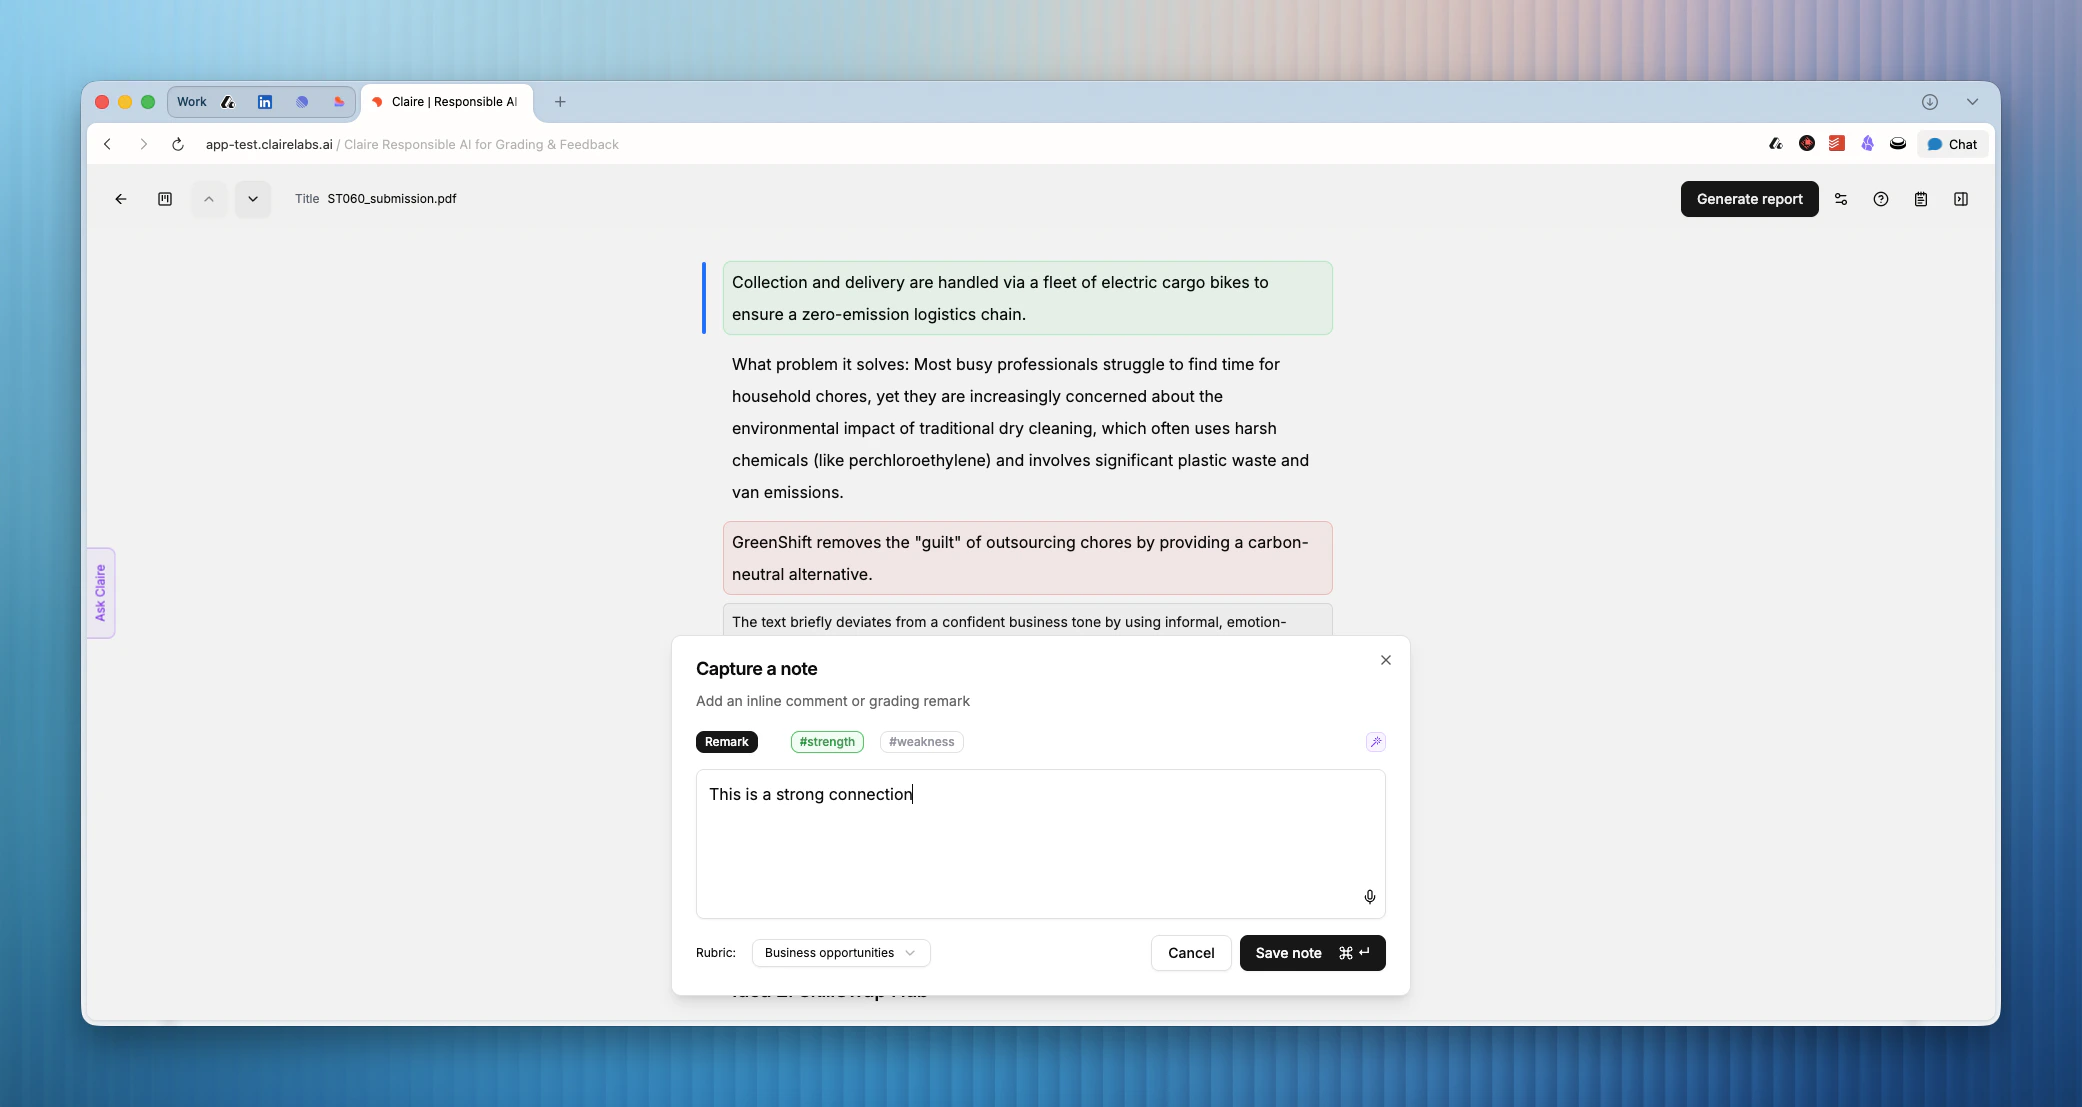Open the Ask Claire side tab
Image resolution: width=2082 pixels, height=1107 pixels.
point(100,593)
